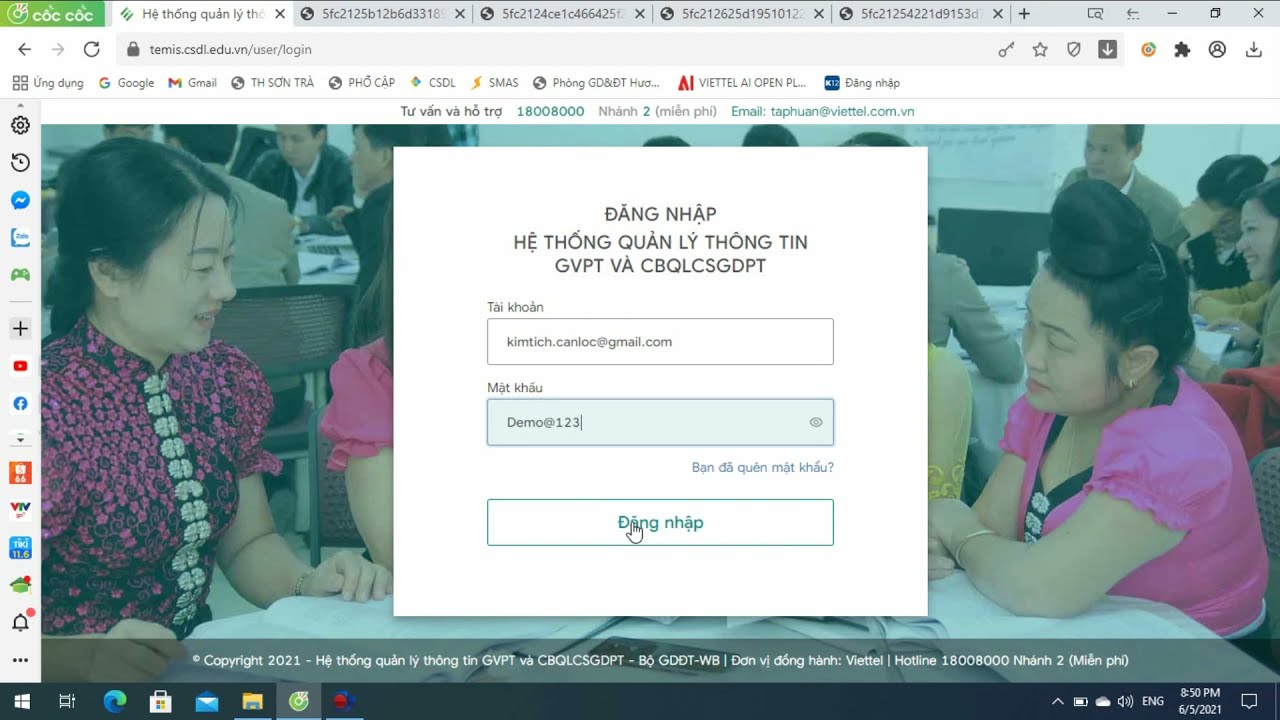Open the tab search icon in title bar
The width and height of the screenshot is (1280, 720).
(1095, 14)
